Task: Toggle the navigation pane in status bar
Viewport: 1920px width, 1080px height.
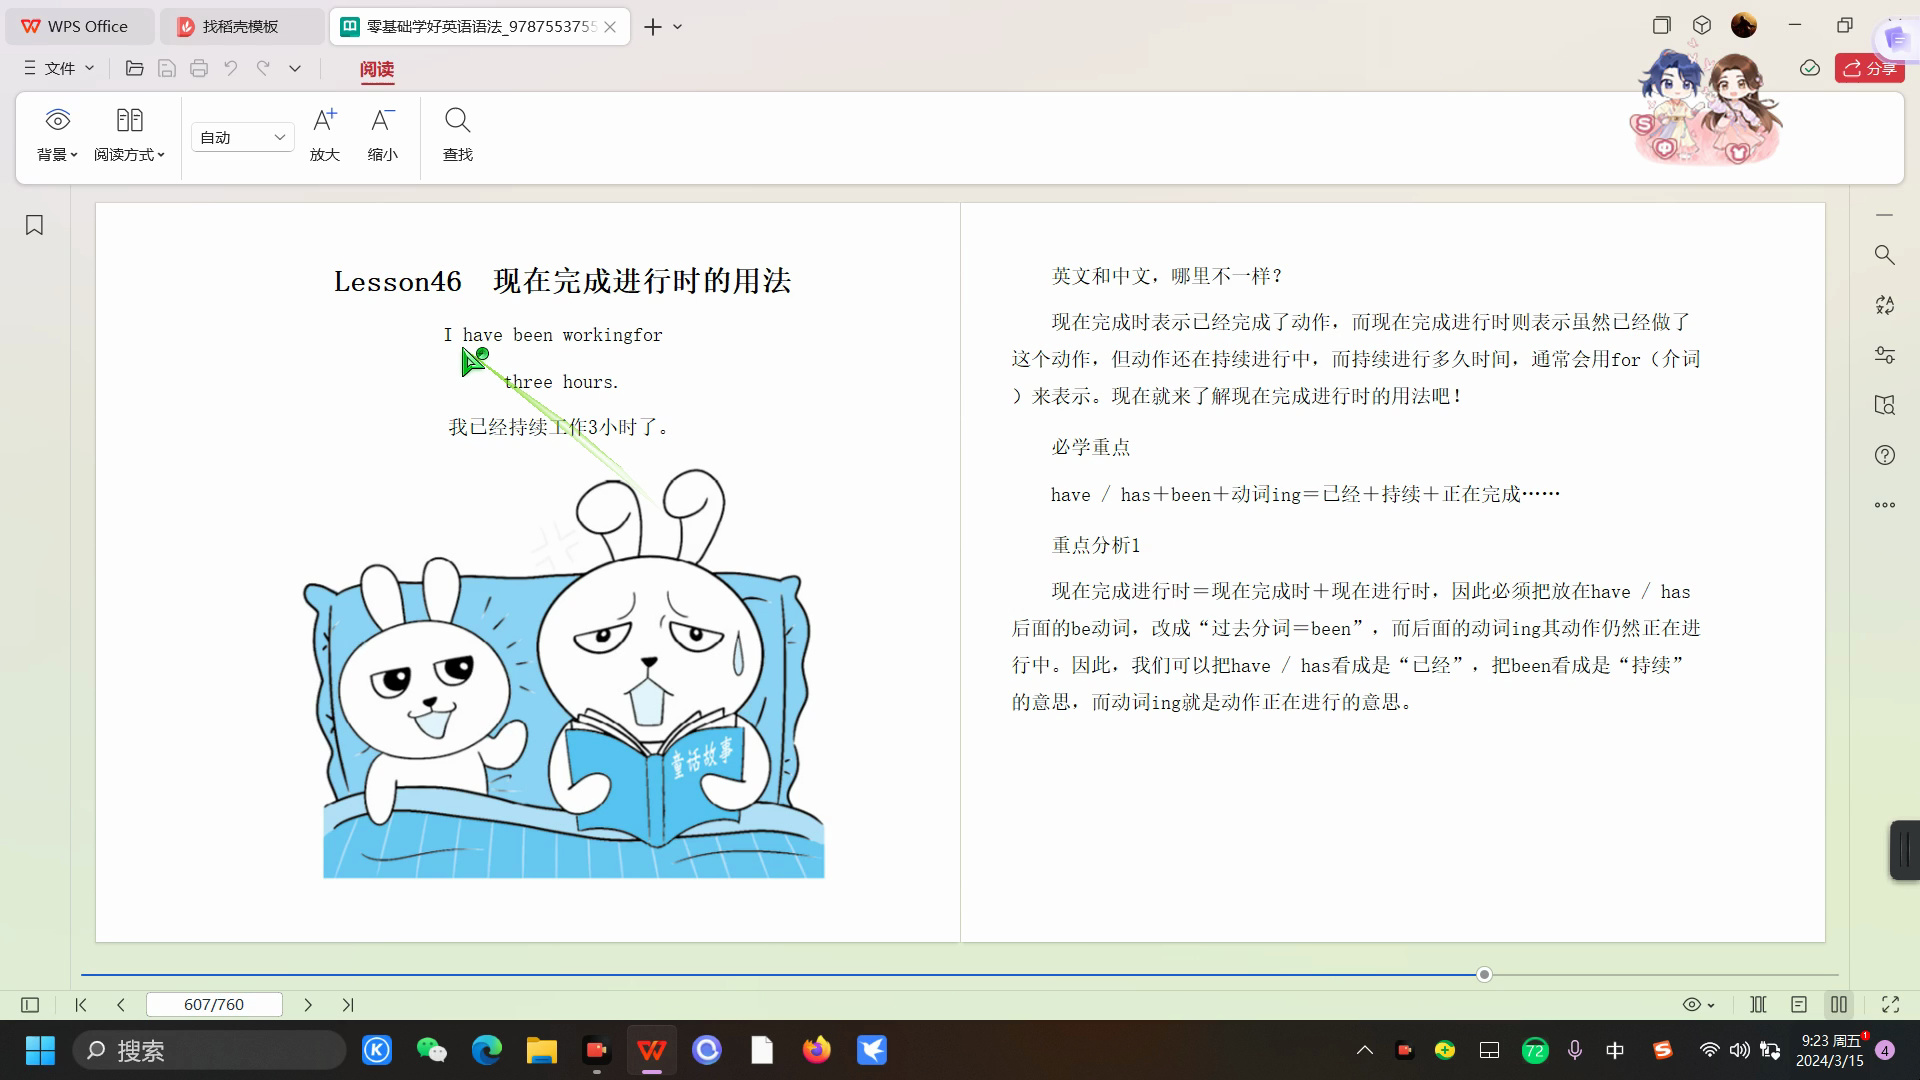Action: pos(30,1004)
